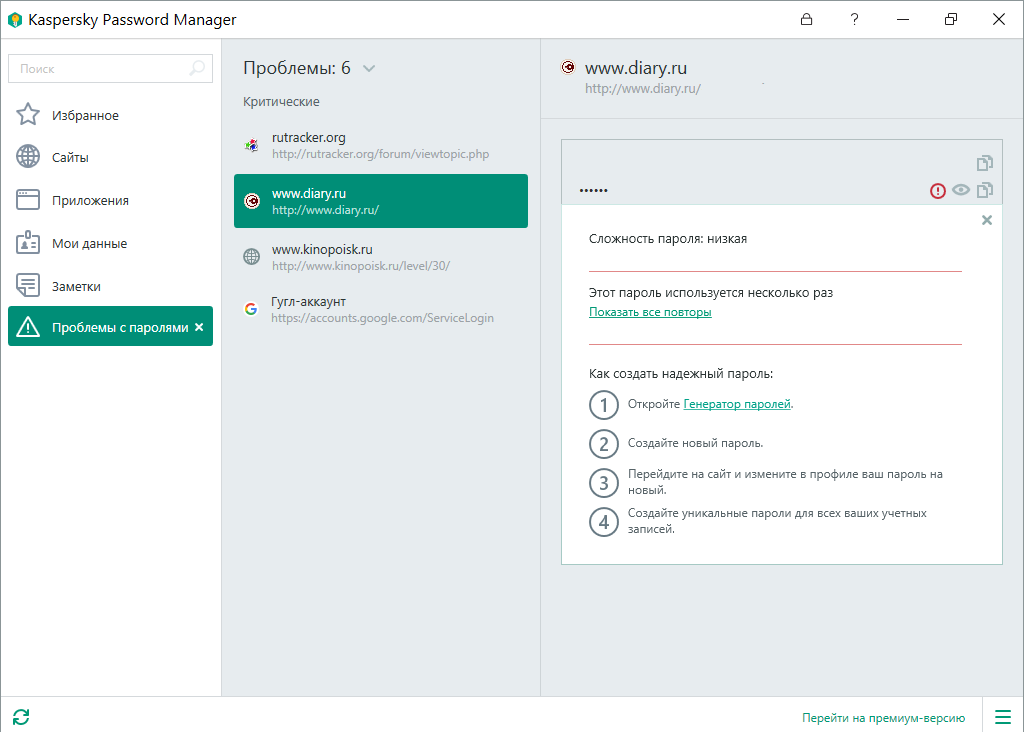Viewport: 1024px width, 732px height.
Task: Open the hamburger menu at bottom right
Action: [x=1003, y=716]
